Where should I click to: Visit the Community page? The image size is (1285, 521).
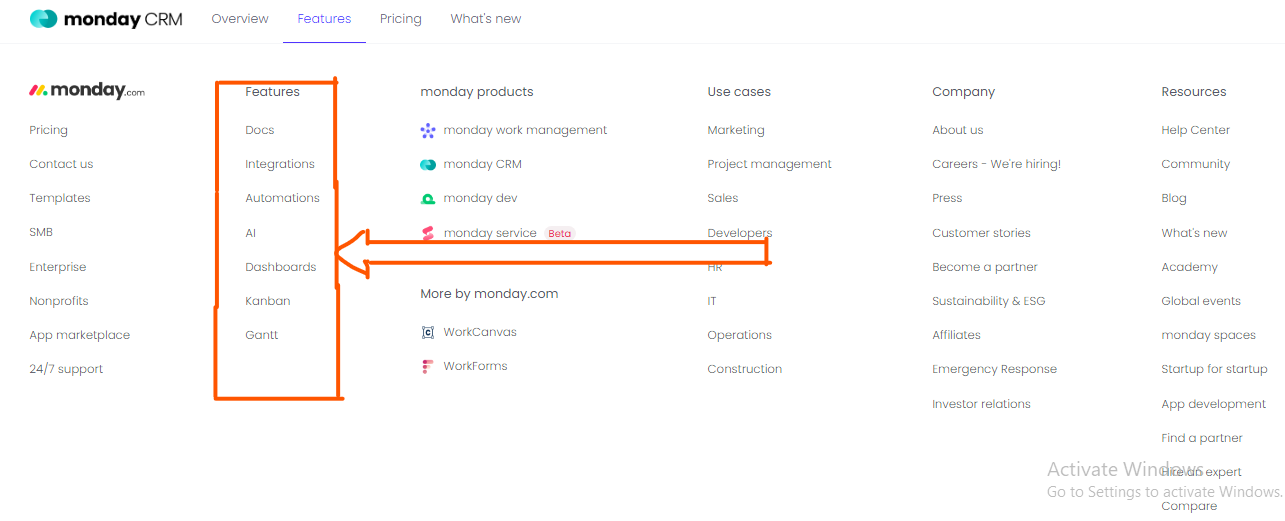pyautogui.click(x=1196, y=164)
